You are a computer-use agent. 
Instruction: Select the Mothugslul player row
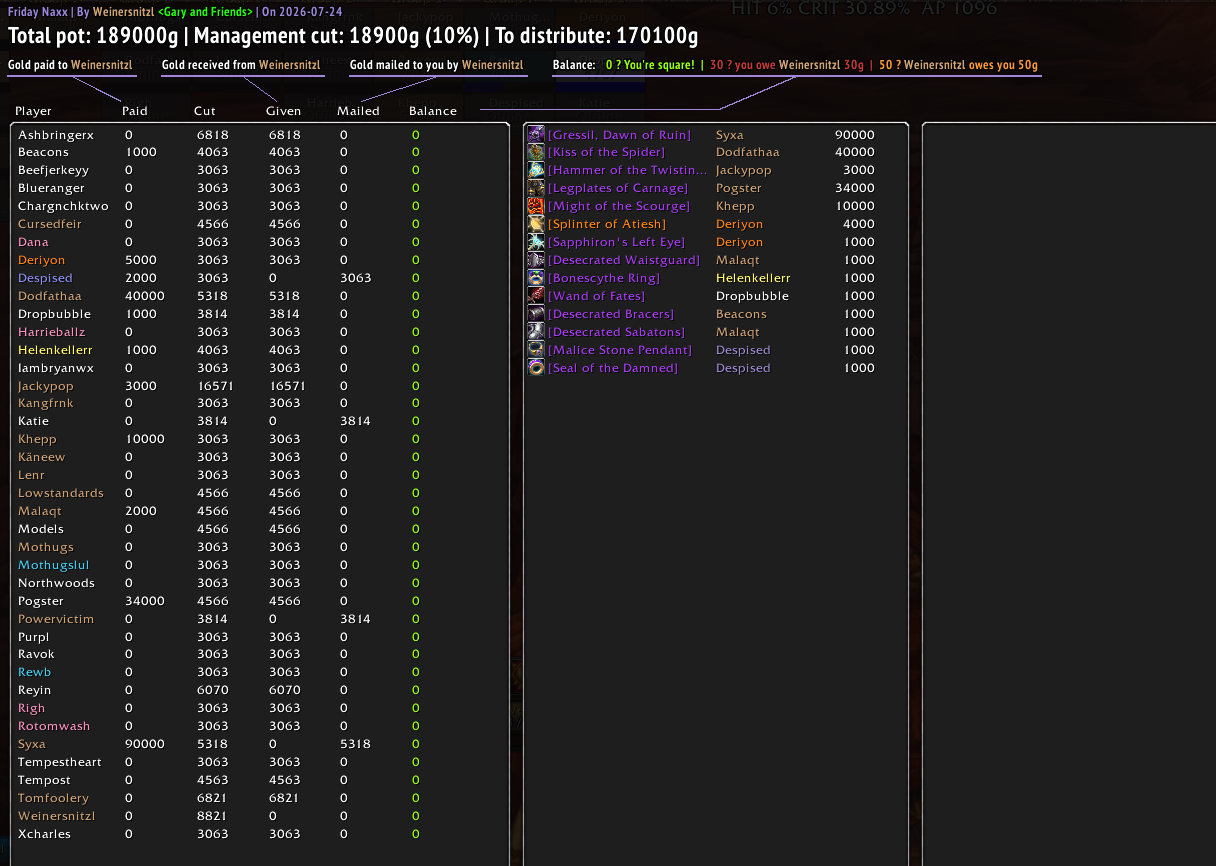click(260, 566)
